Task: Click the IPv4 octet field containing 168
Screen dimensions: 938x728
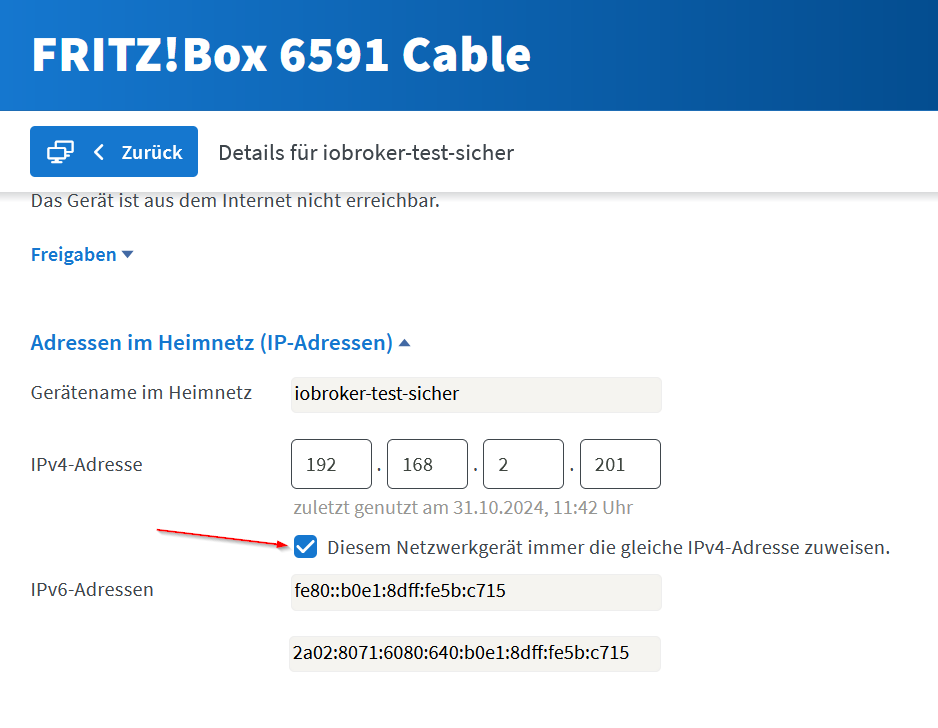Action: coord(427,465)
